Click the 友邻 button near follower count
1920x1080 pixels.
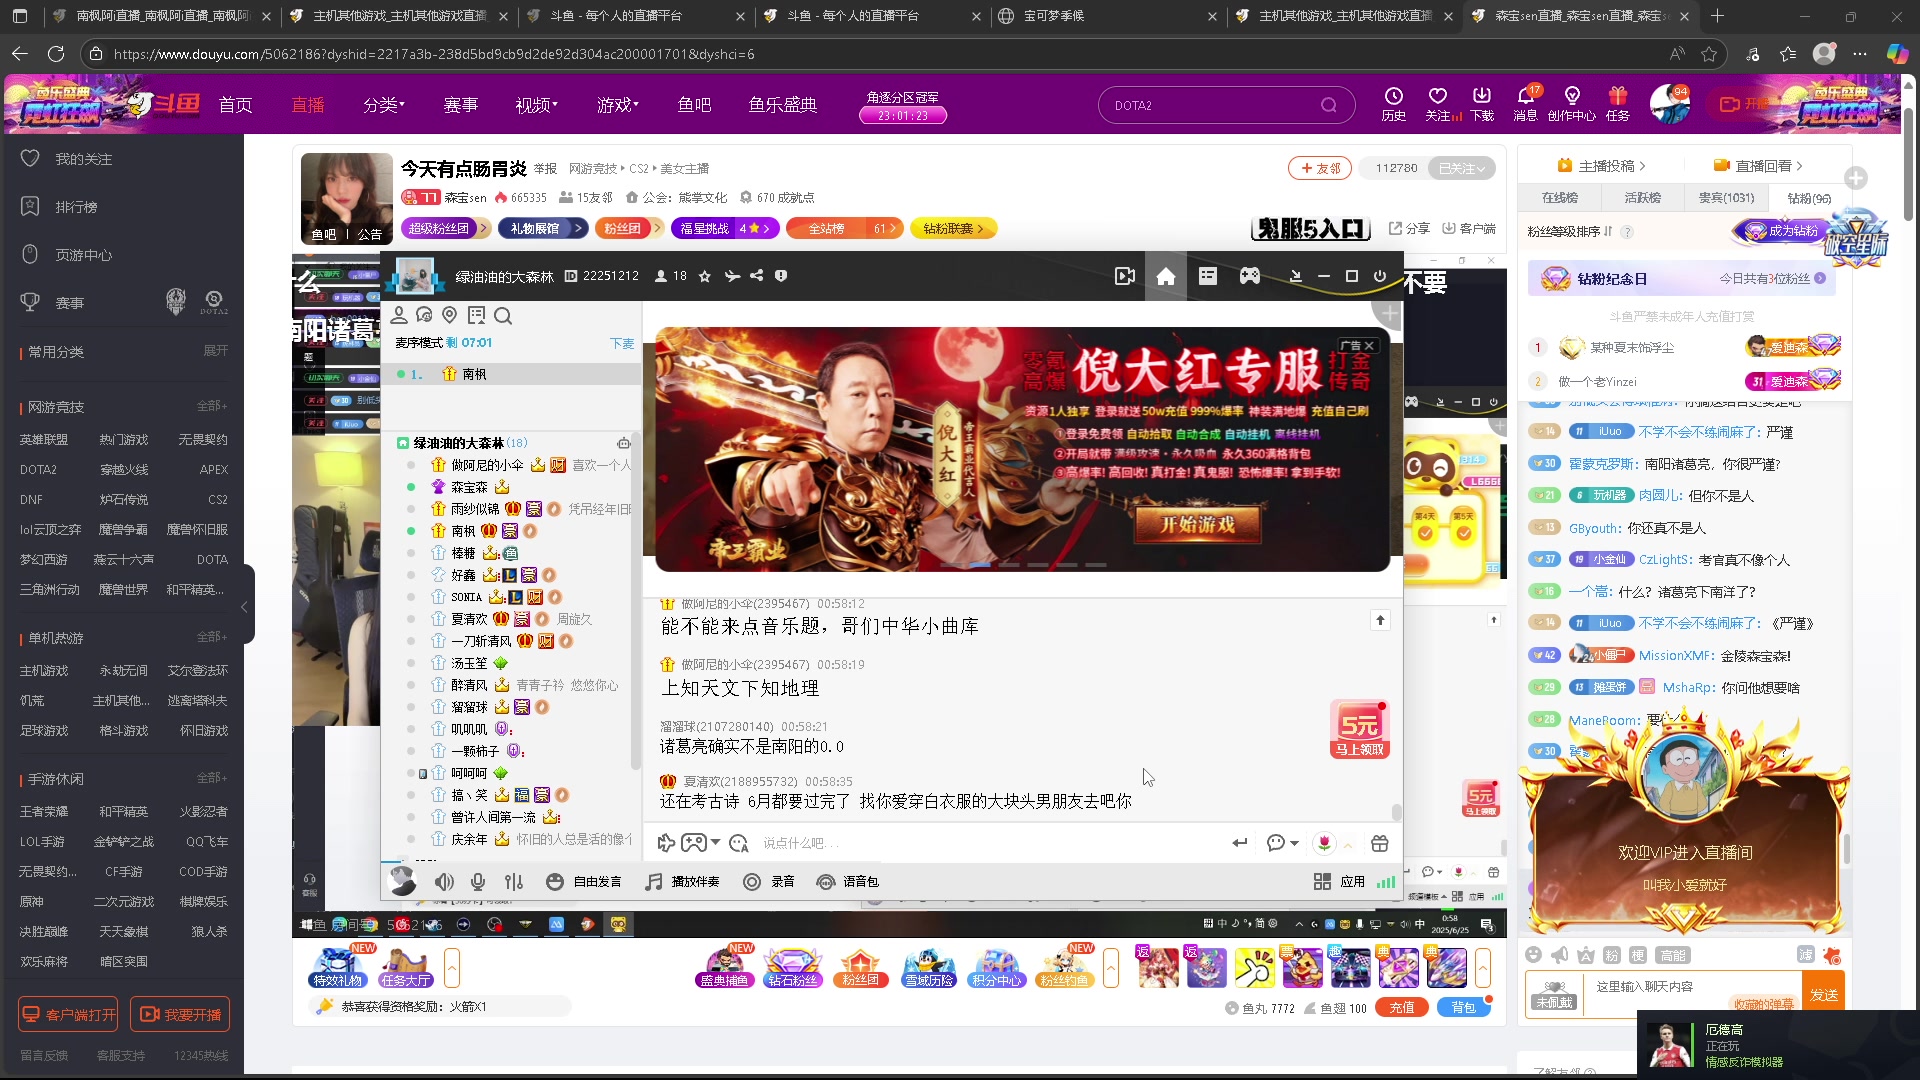(1320, 168)
